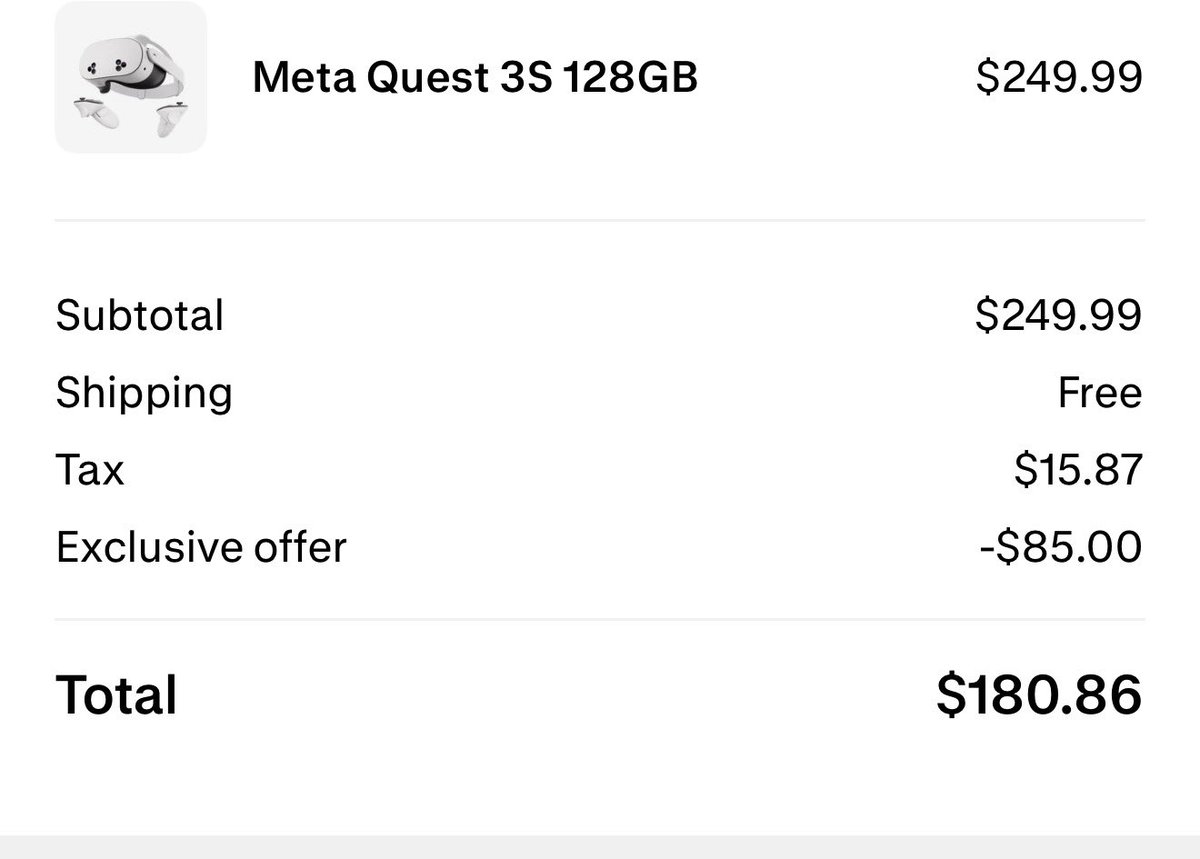Click the blank area under Total row
The image size is (1200, 859).
click(x=600, y=780)
